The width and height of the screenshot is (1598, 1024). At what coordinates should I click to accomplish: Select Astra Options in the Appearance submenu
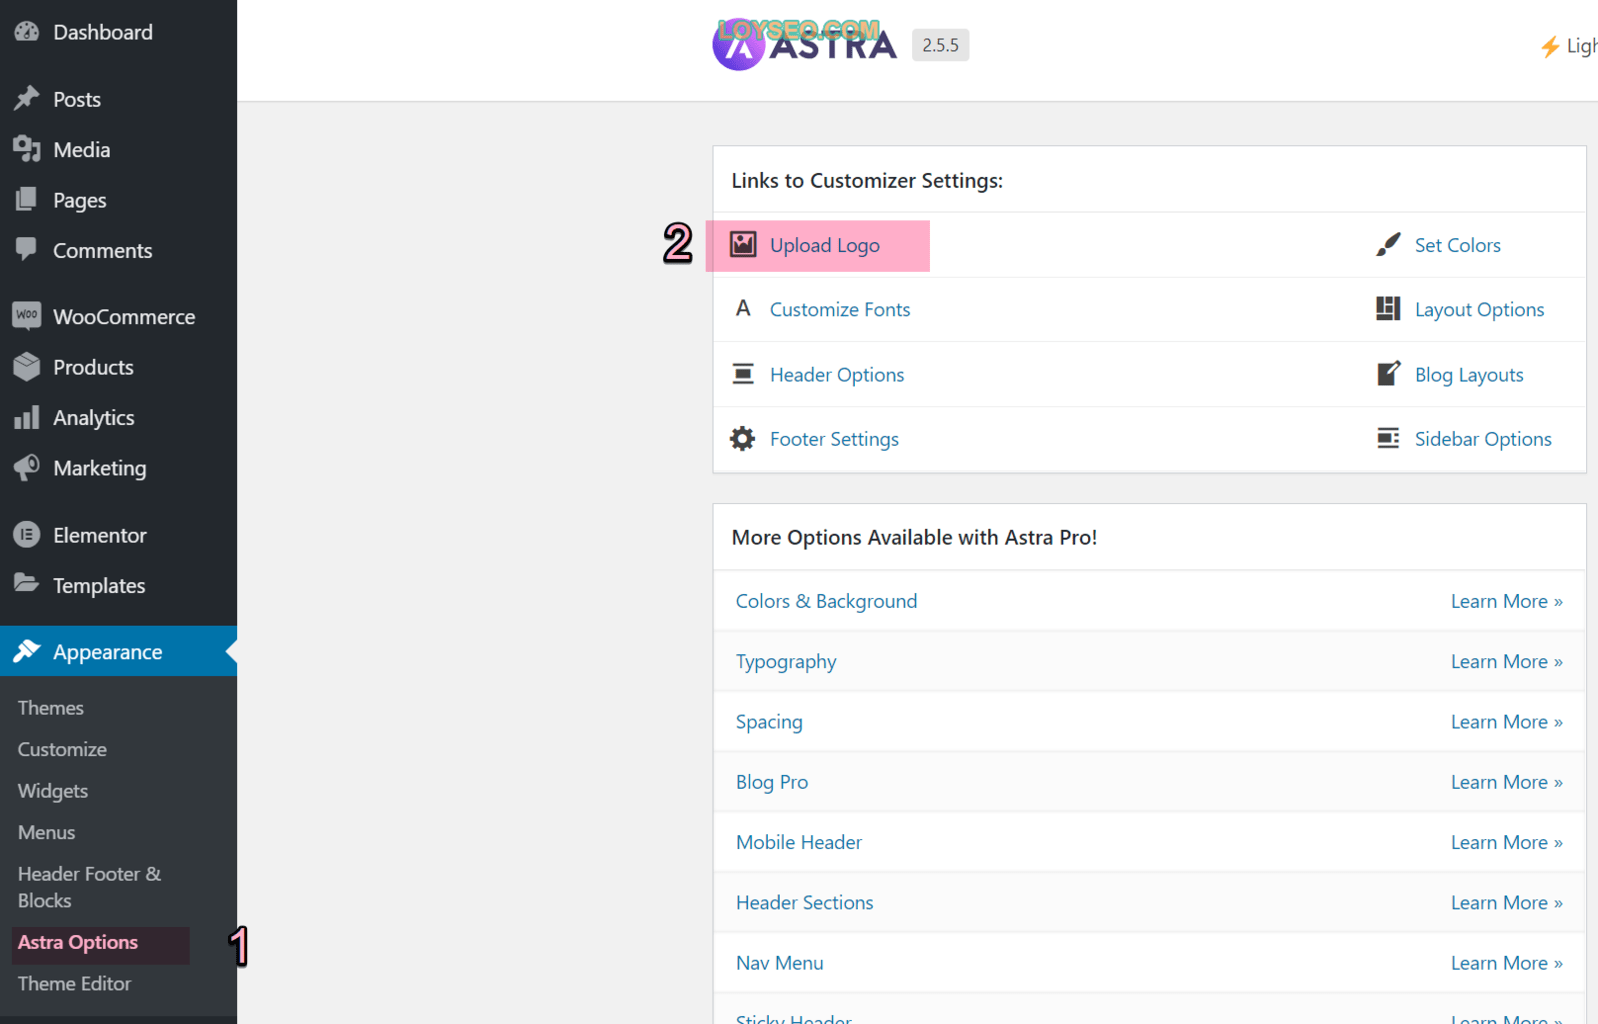click(x=78, y=943)
